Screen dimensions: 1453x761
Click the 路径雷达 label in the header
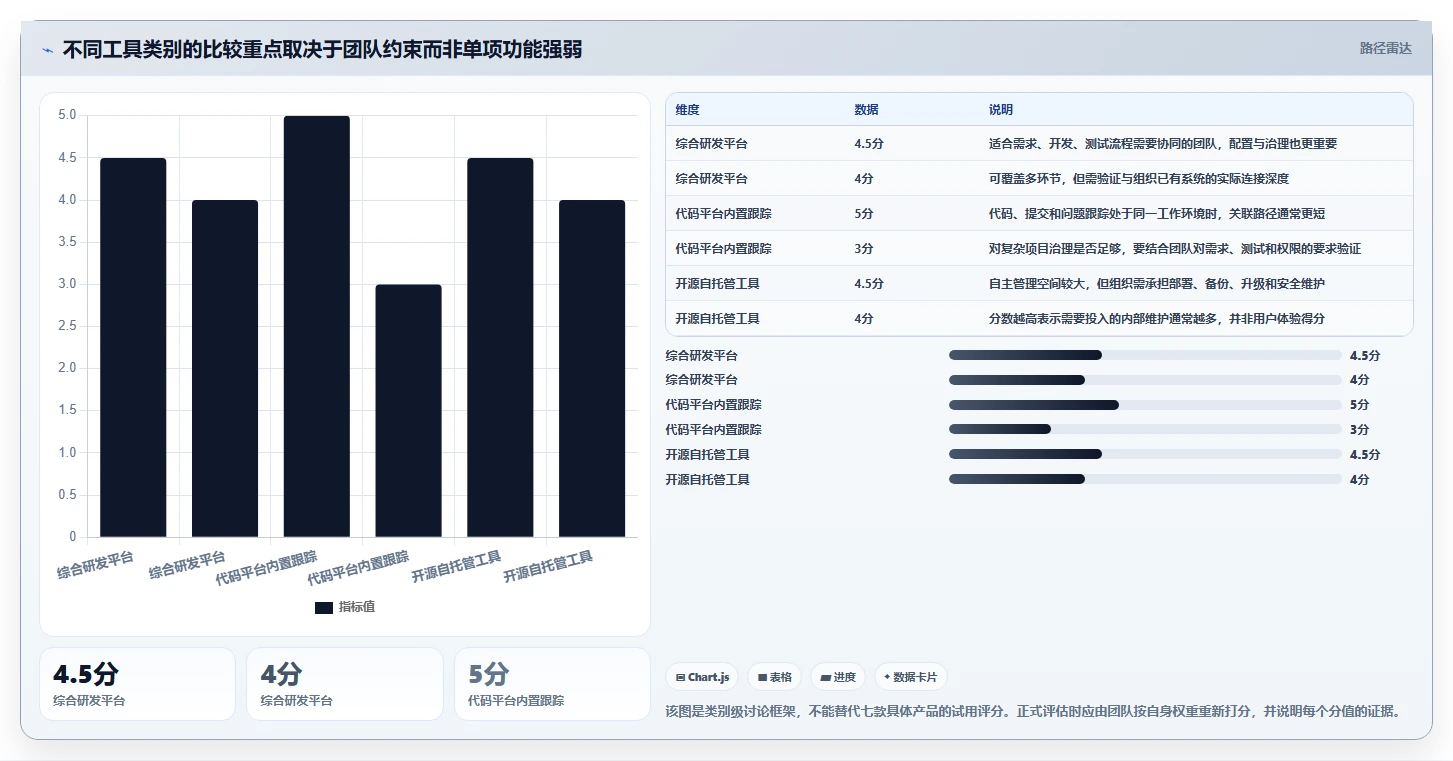click(x=1385, y=48)
